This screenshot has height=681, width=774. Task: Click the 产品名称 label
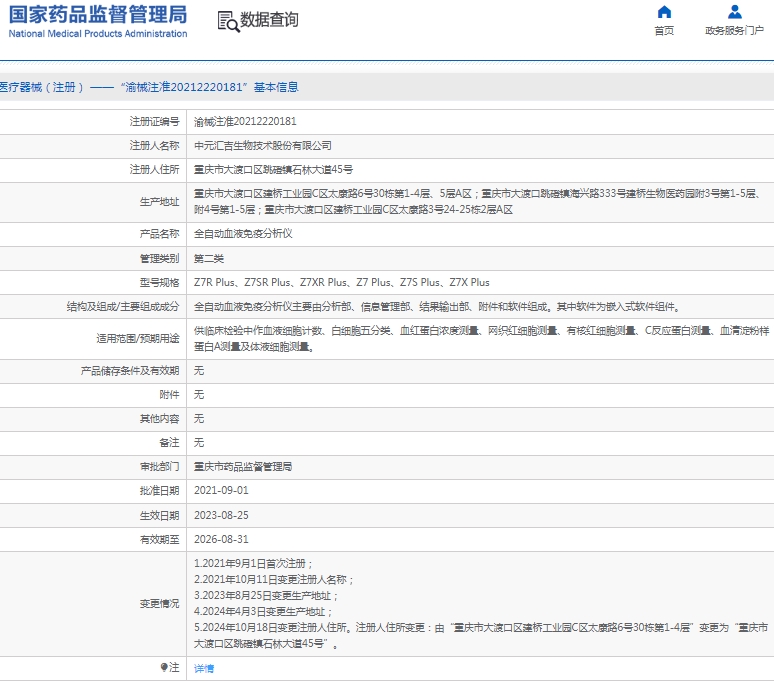click(x=159, y=233)
